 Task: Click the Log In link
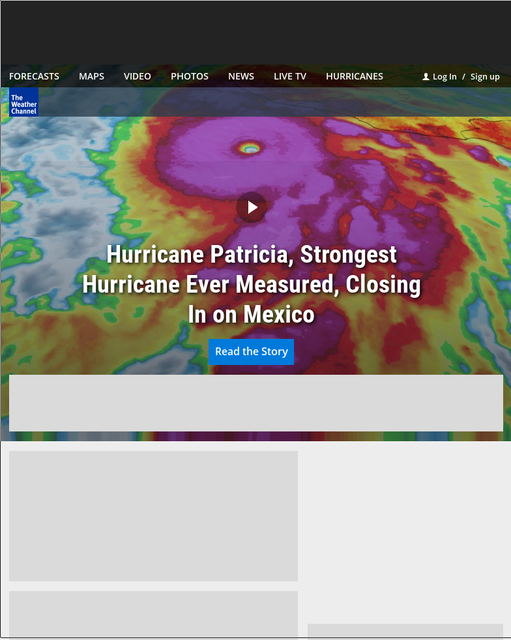444,77
